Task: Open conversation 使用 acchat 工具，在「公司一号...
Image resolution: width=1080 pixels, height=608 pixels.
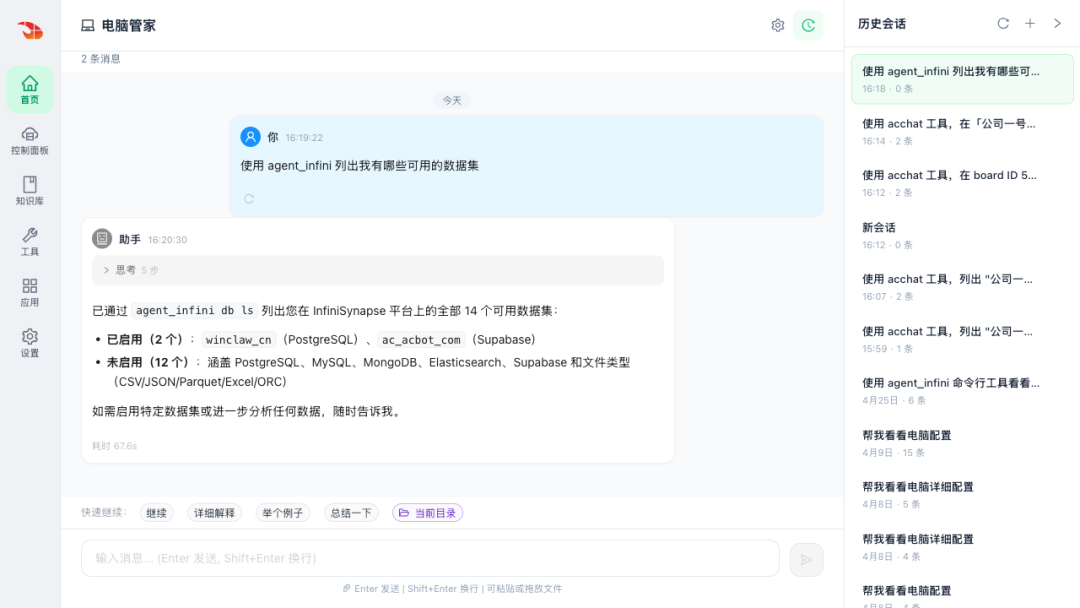Action: pos(962,132)
